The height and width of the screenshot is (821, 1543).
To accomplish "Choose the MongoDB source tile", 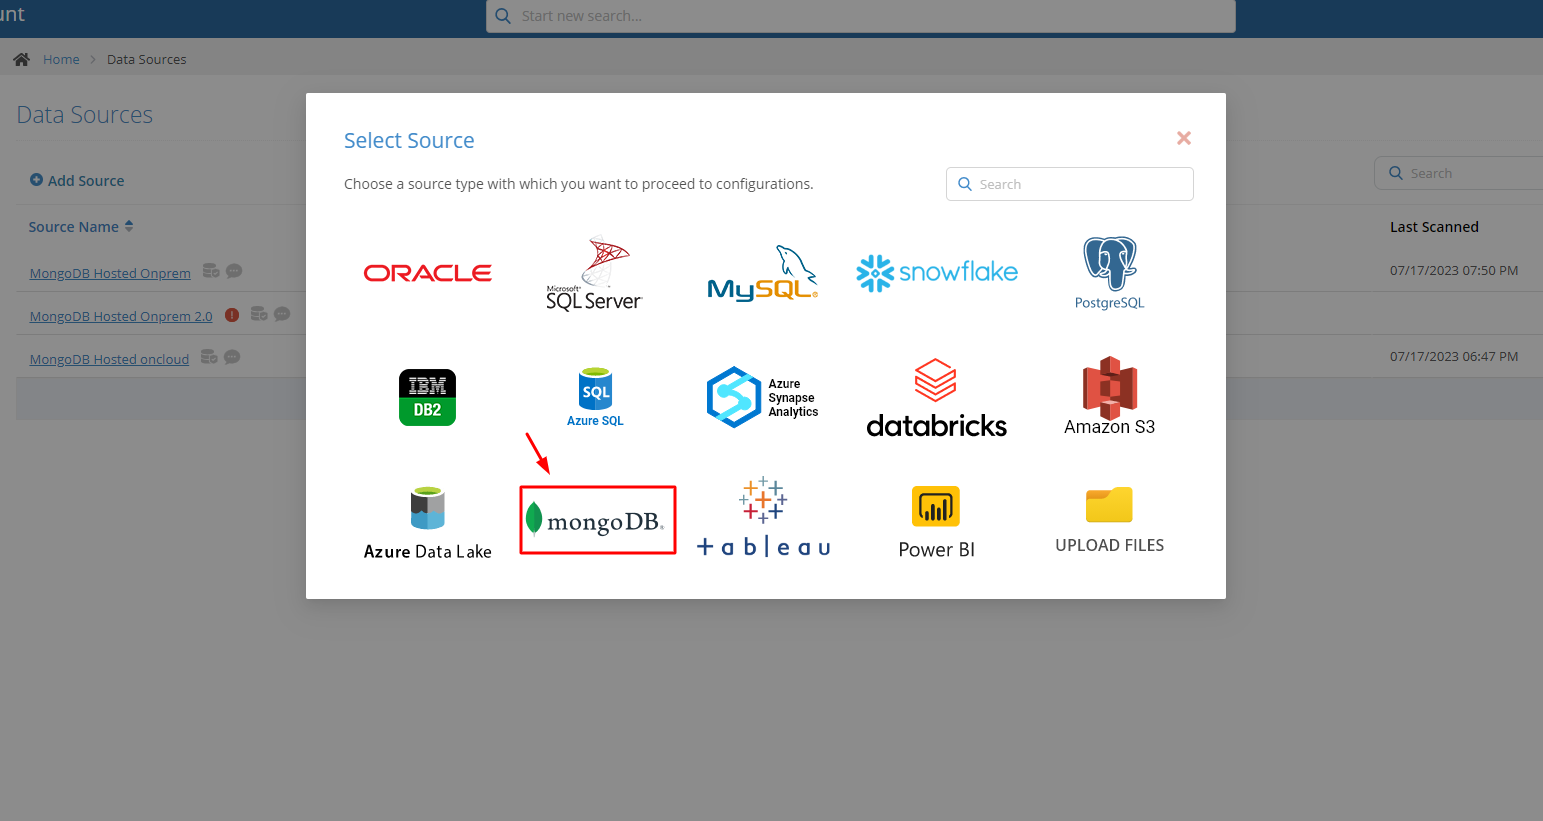I will tap(598, 520).
